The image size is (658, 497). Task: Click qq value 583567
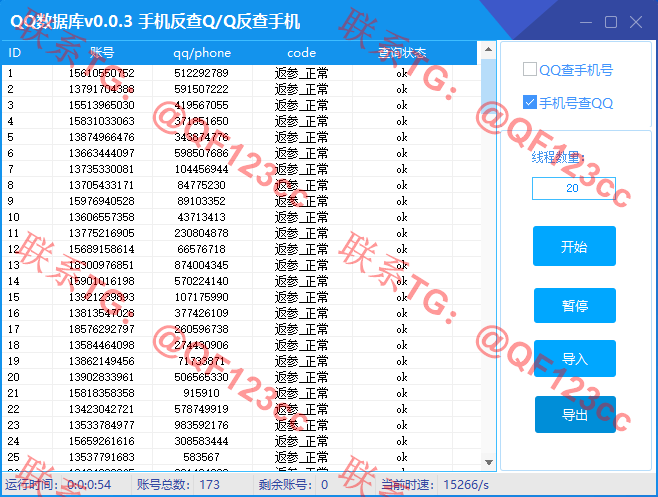[201, 457]
